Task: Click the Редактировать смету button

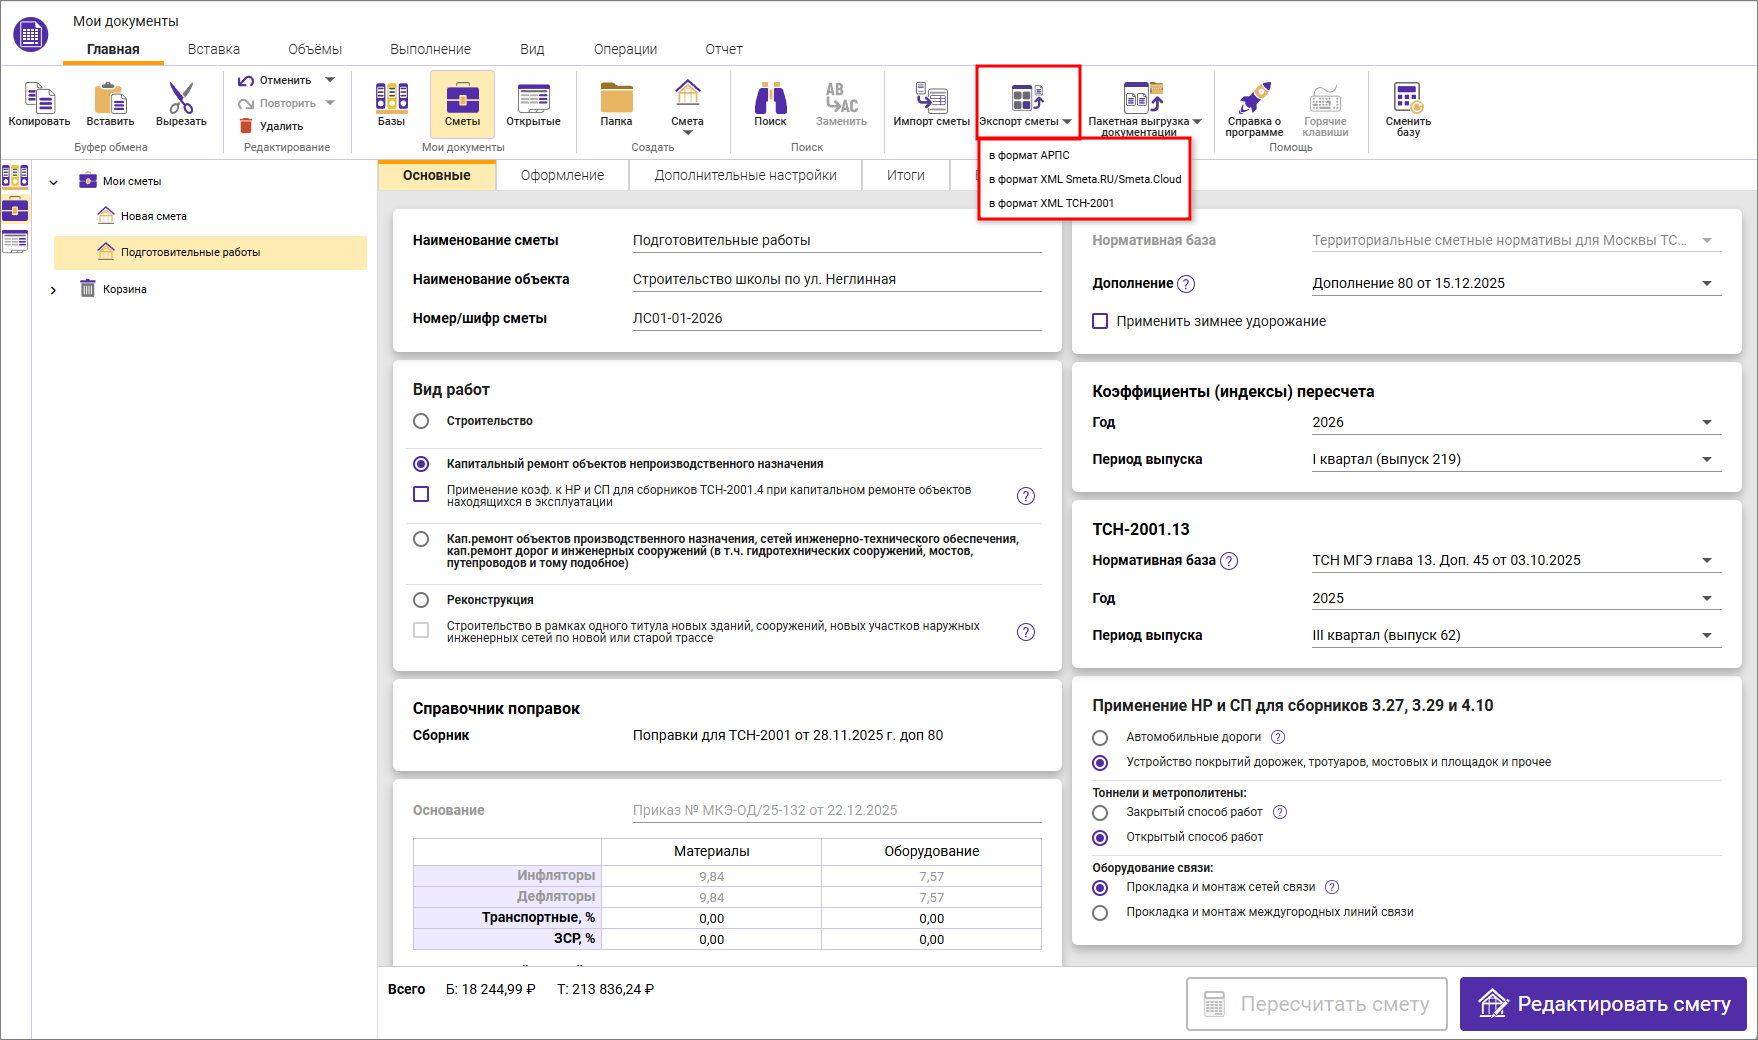Action: pos(1602,1004)
